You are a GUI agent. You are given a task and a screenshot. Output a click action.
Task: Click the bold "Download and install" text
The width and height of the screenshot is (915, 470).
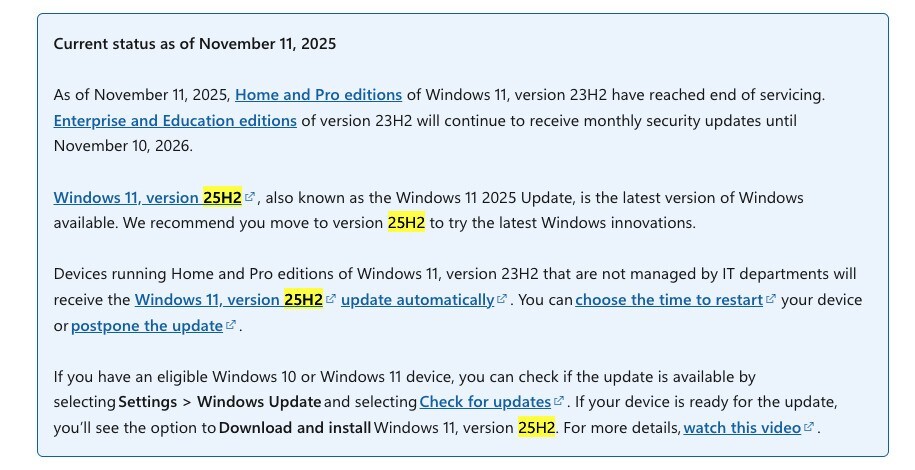coord(294,428)
